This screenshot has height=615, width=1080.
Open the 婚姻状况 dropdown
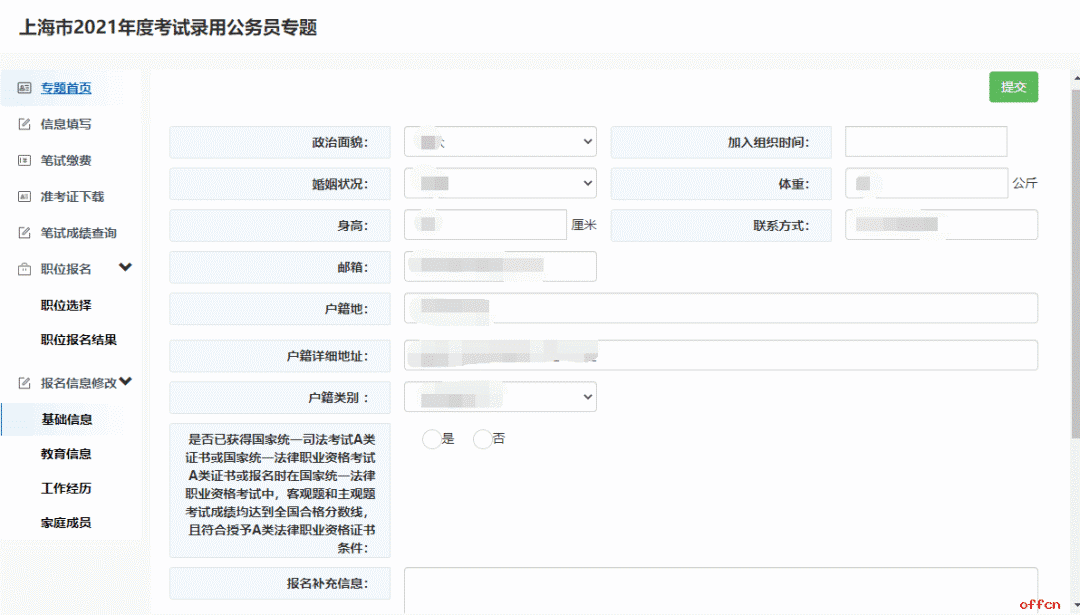[500, 183]
